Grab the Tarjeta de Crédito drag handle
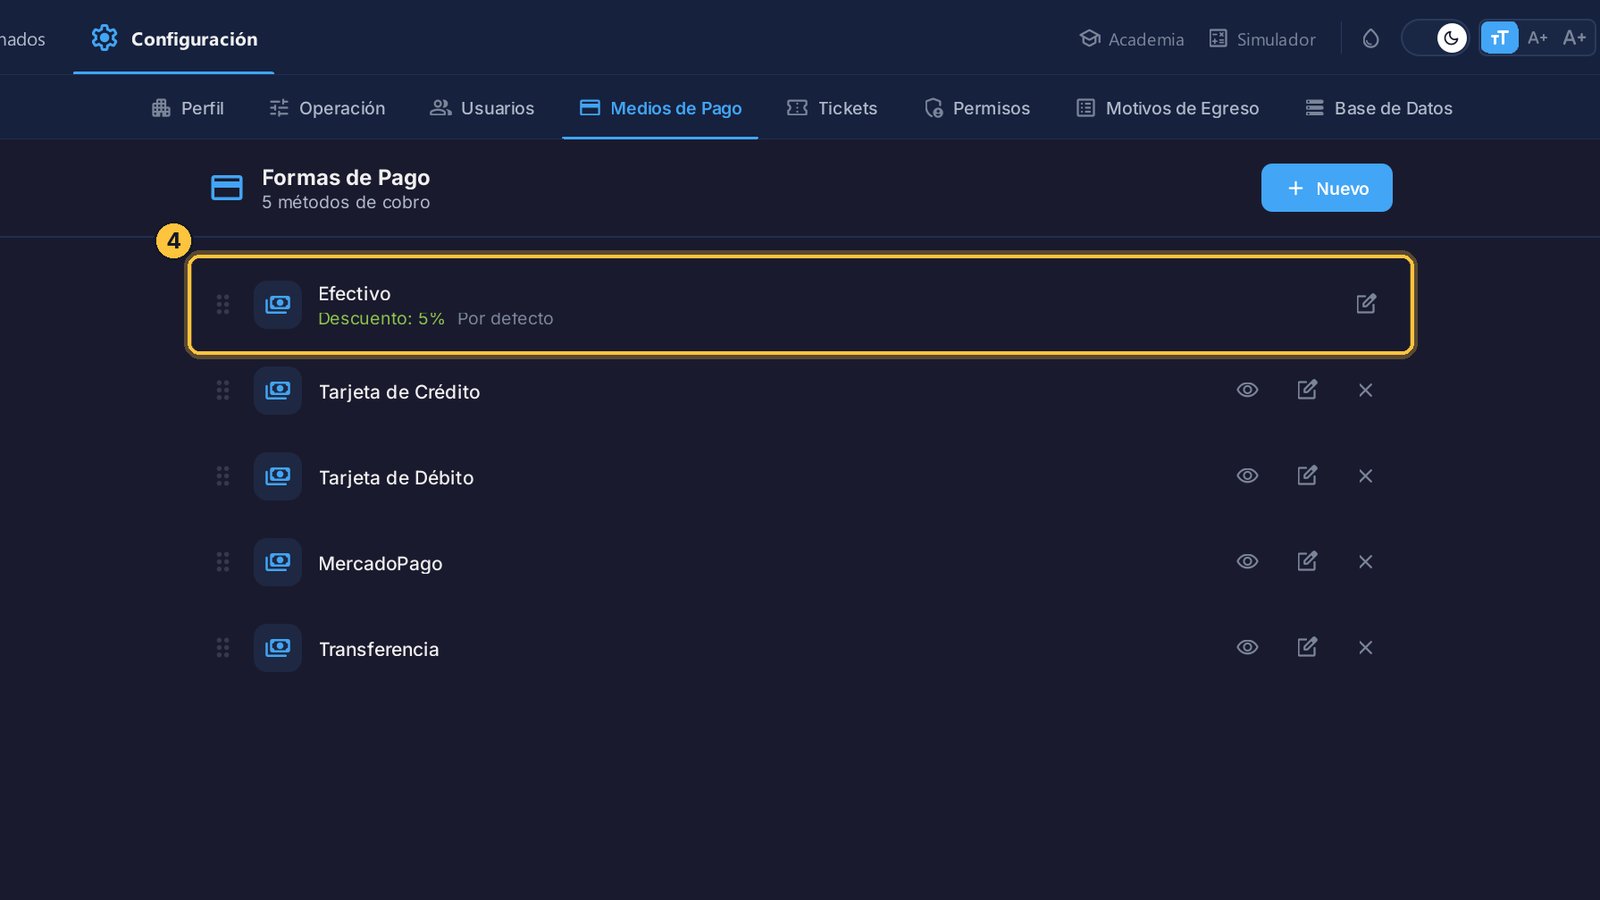The width and height of the screenshot is (1600, 900). point(223,390)
